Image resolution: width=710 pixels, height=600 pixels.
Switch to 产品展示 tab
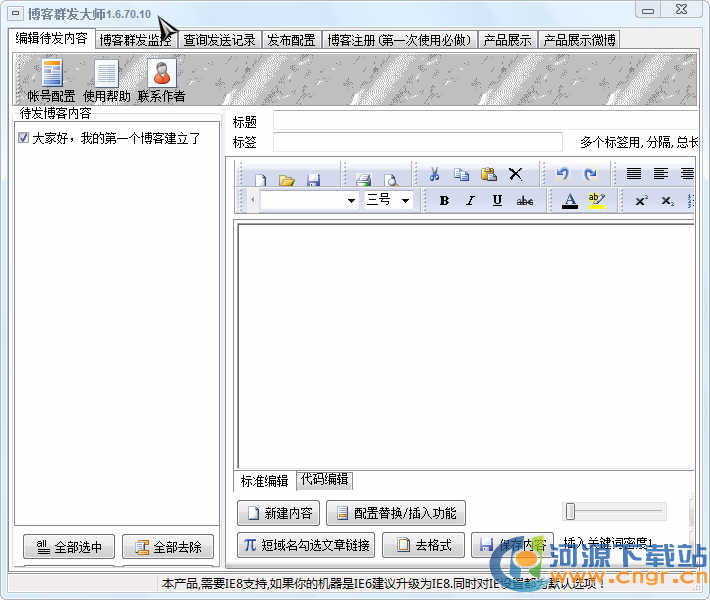coord(507,40)
